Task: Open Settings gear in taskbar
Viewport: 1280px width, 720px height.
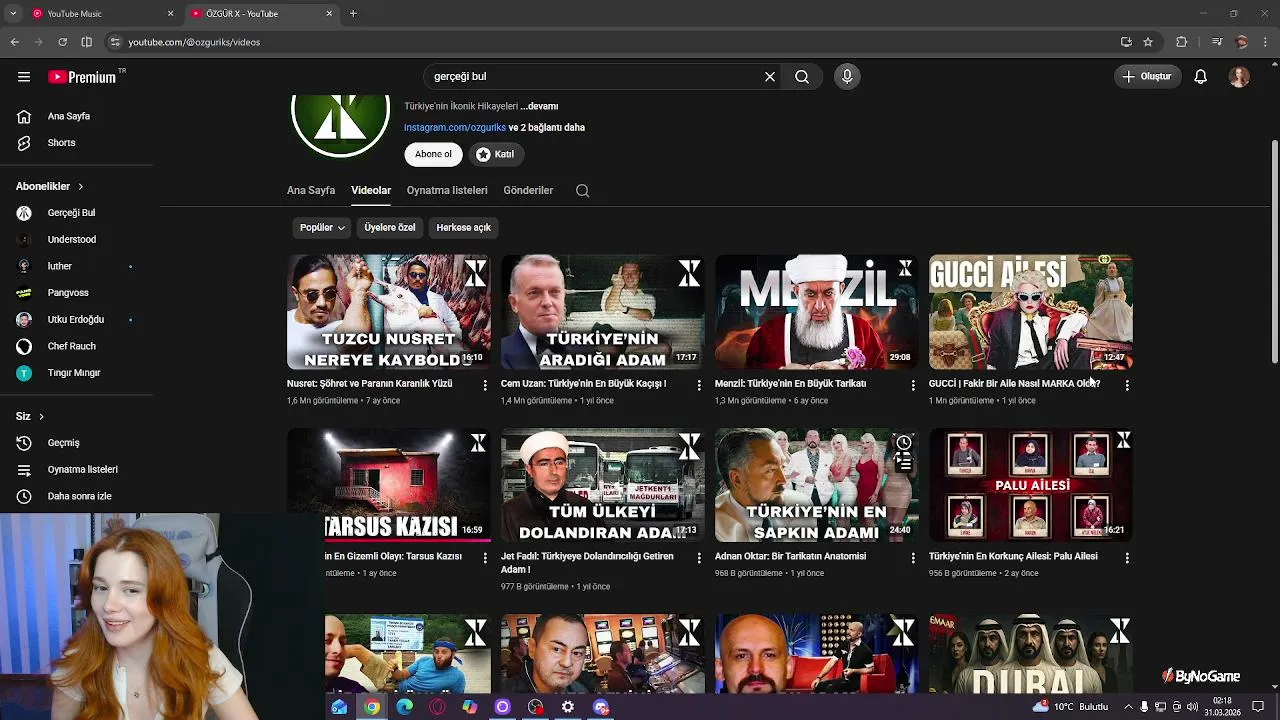Action: [x=568, y=707]
